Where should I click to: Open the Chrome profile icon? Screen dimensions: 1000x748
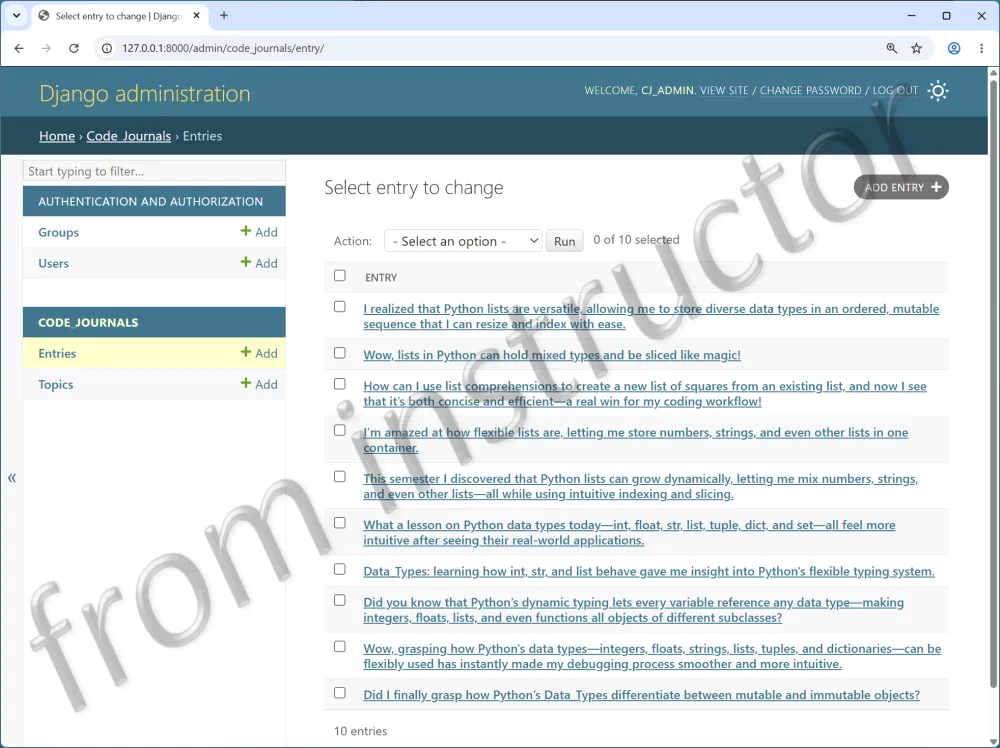(x=953, y=48)
